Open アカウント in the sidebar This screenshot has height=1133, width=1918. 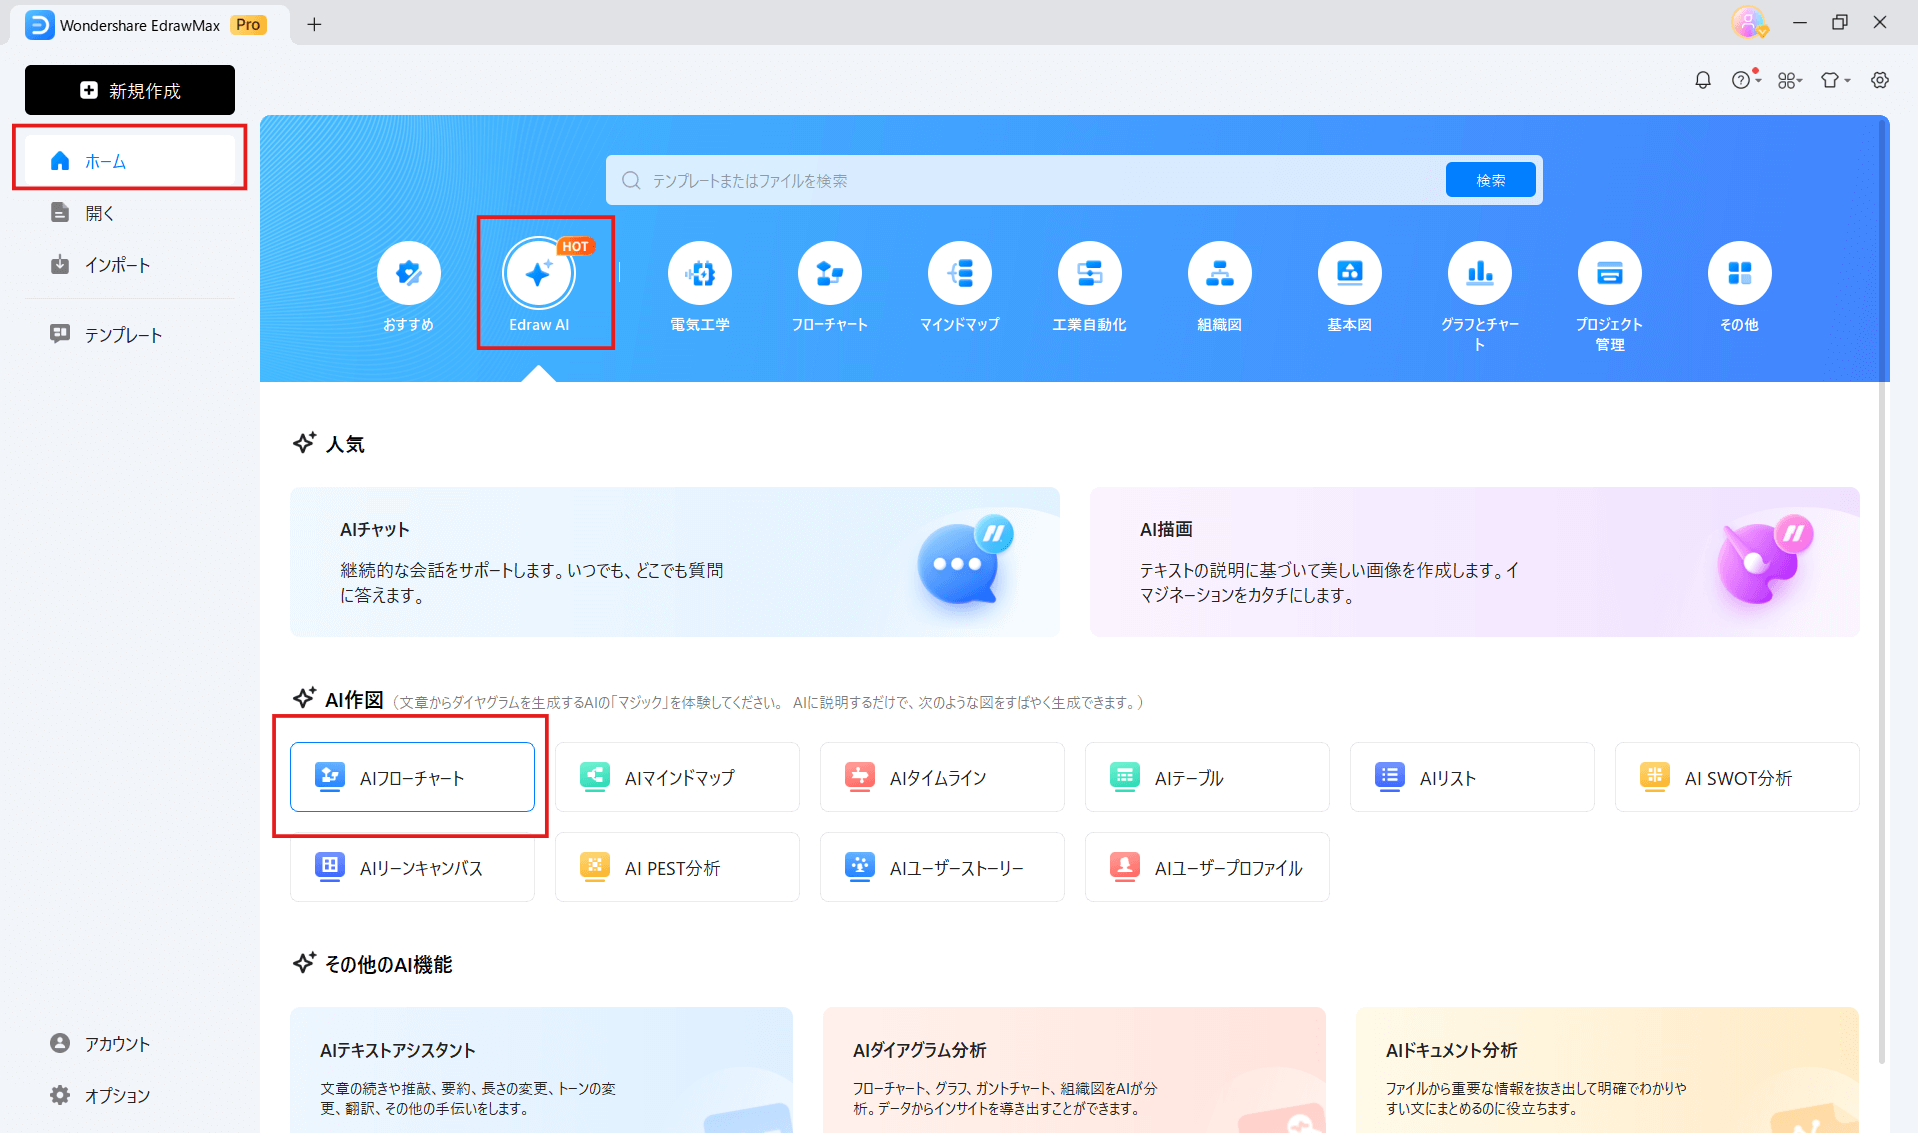(x=130, y=1044)
